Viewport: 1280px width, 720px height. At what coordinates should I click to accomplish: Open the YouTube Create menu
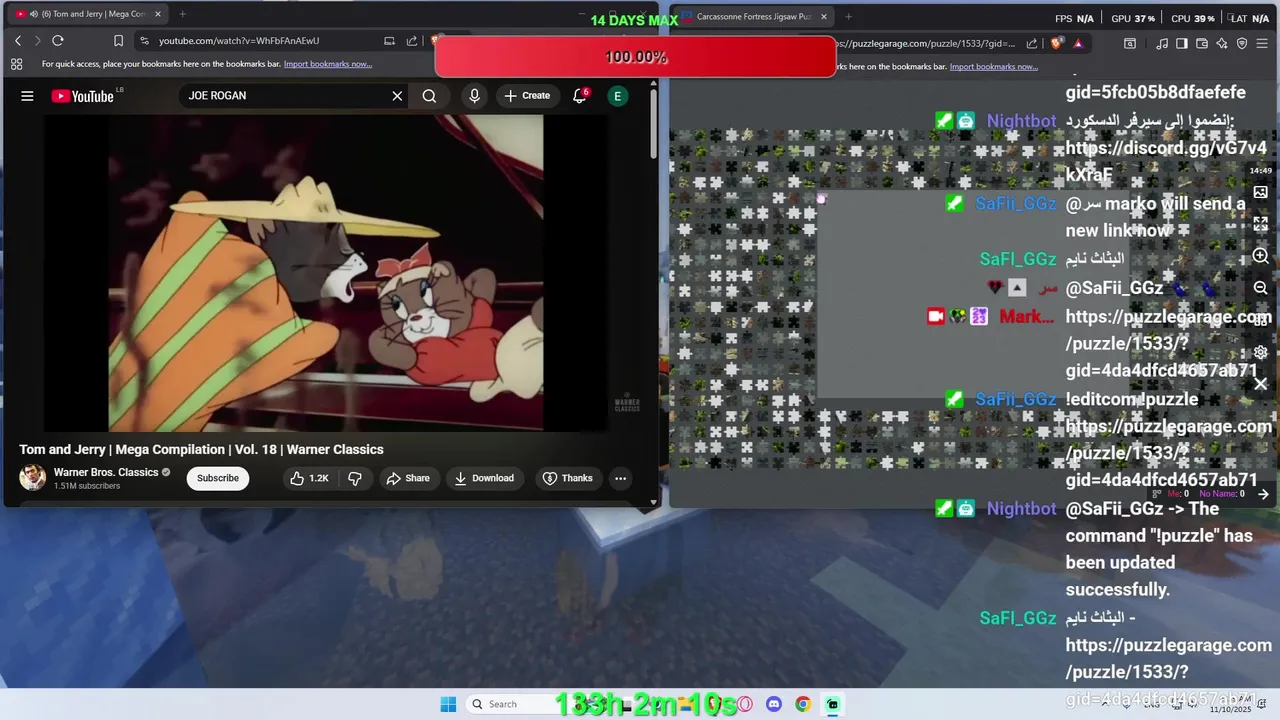pos(527,96)
